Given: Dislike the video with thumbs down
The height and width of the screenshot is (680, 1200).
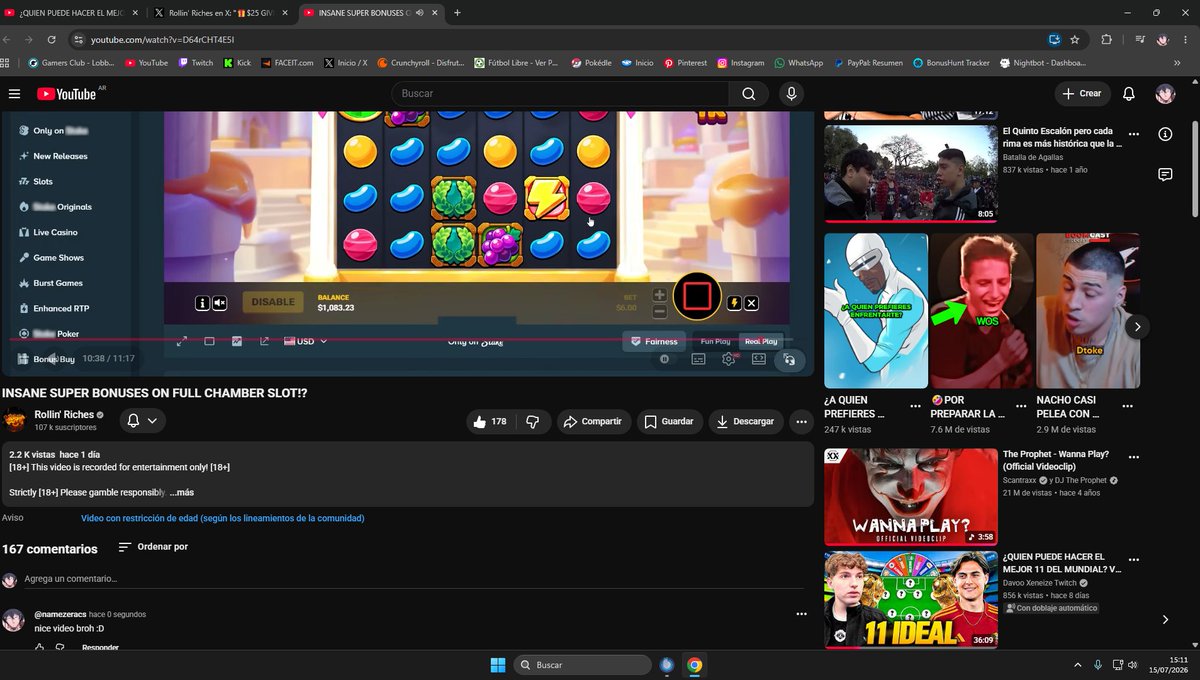Looking at the screenshot, I should point(532,421).
